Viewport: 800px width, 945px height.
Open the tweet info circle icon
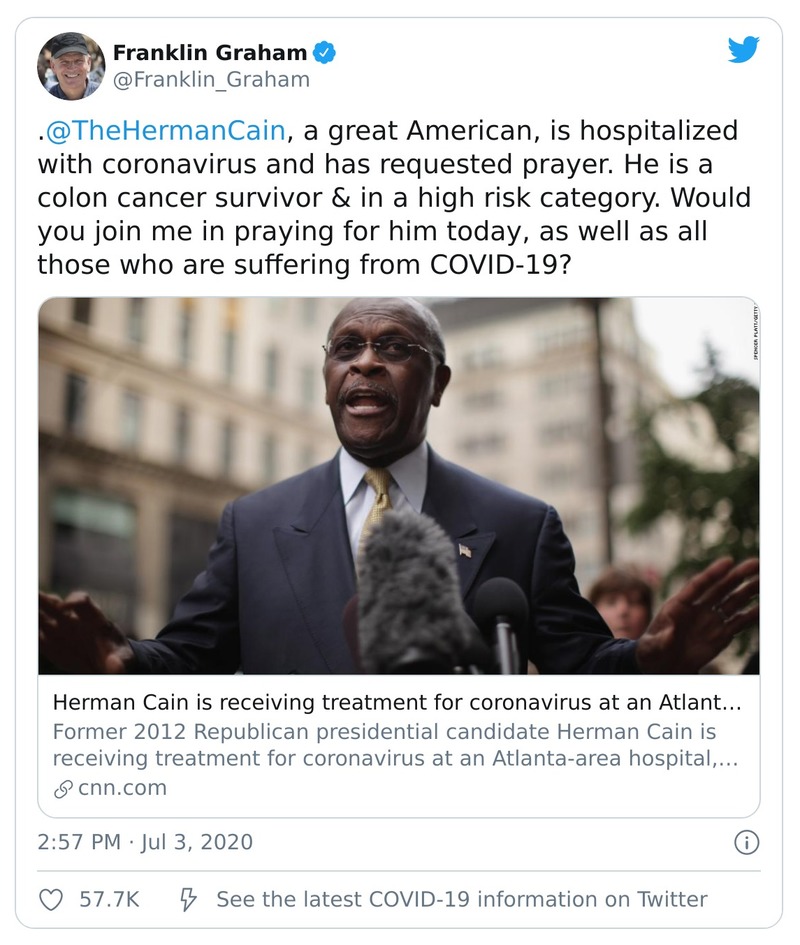[746, 843]
